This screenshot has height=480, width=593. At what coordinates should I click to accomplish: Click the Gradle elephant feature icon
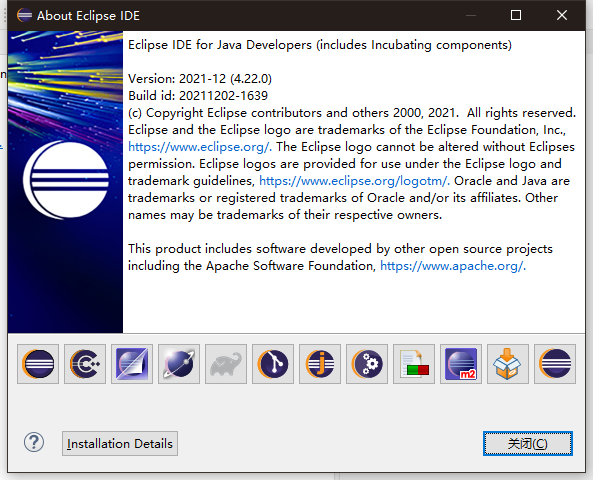point(226,364)
